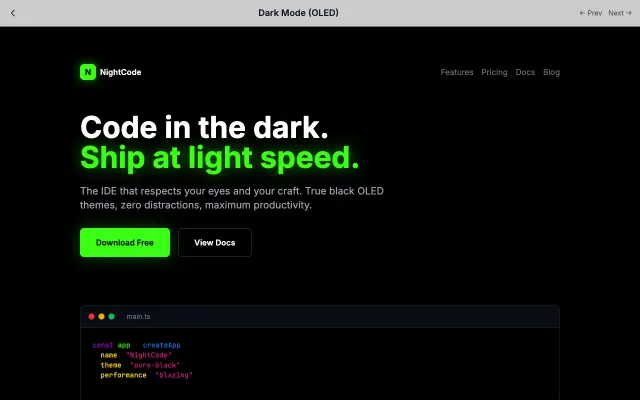The height and width of the screenshot is (400, 640).
Task: Click the performance "blazing" code line
Action: coord(147,375)
